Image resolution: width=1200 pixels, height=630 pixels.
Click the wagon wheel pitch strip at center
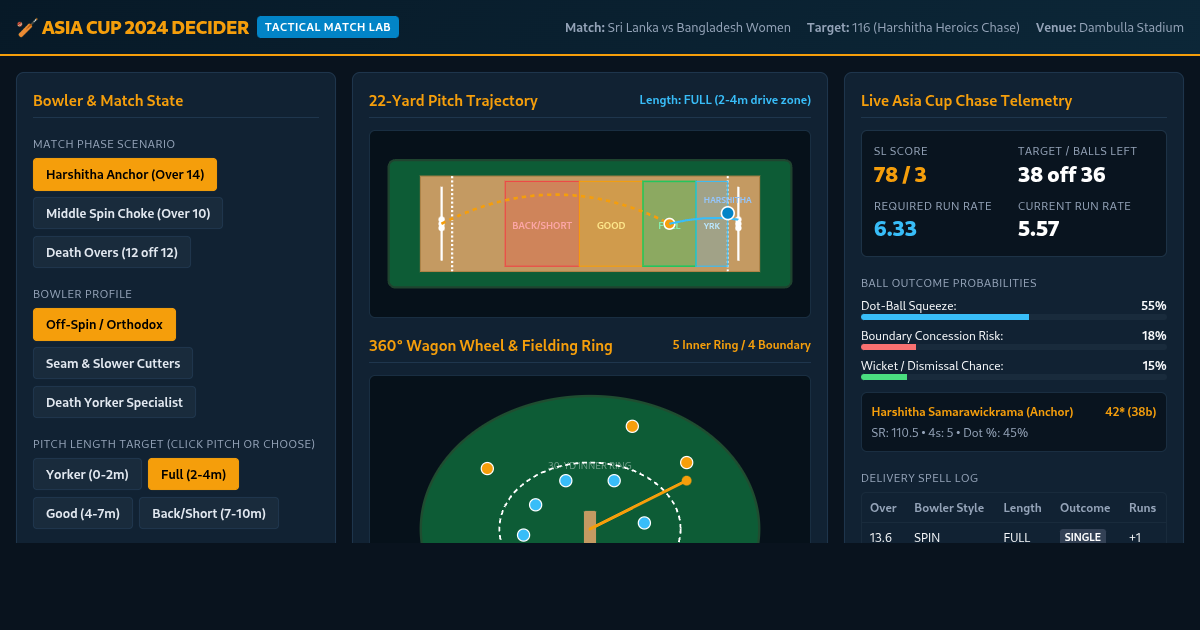(x=590, y=527)
